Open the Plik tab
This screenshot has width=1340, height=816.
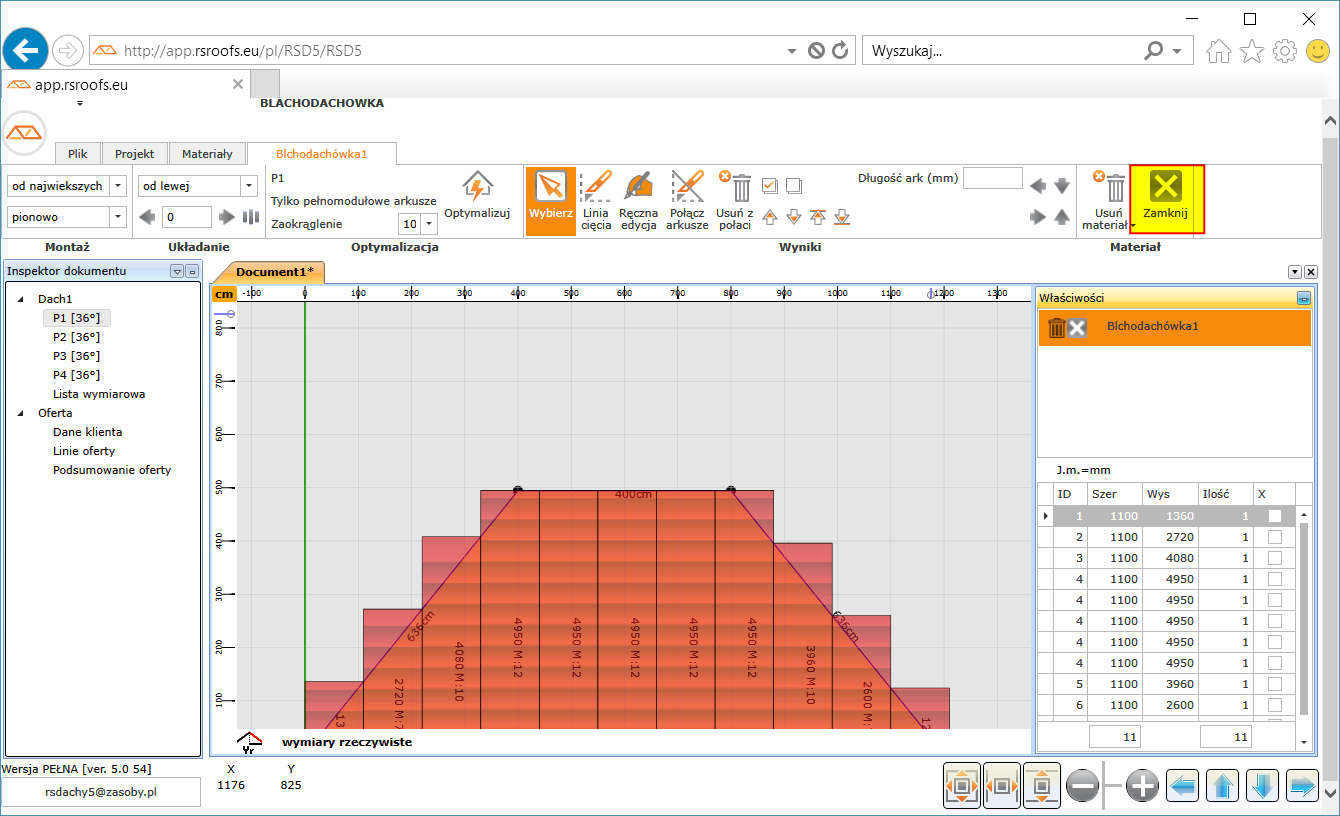click(x=78, y=154)
